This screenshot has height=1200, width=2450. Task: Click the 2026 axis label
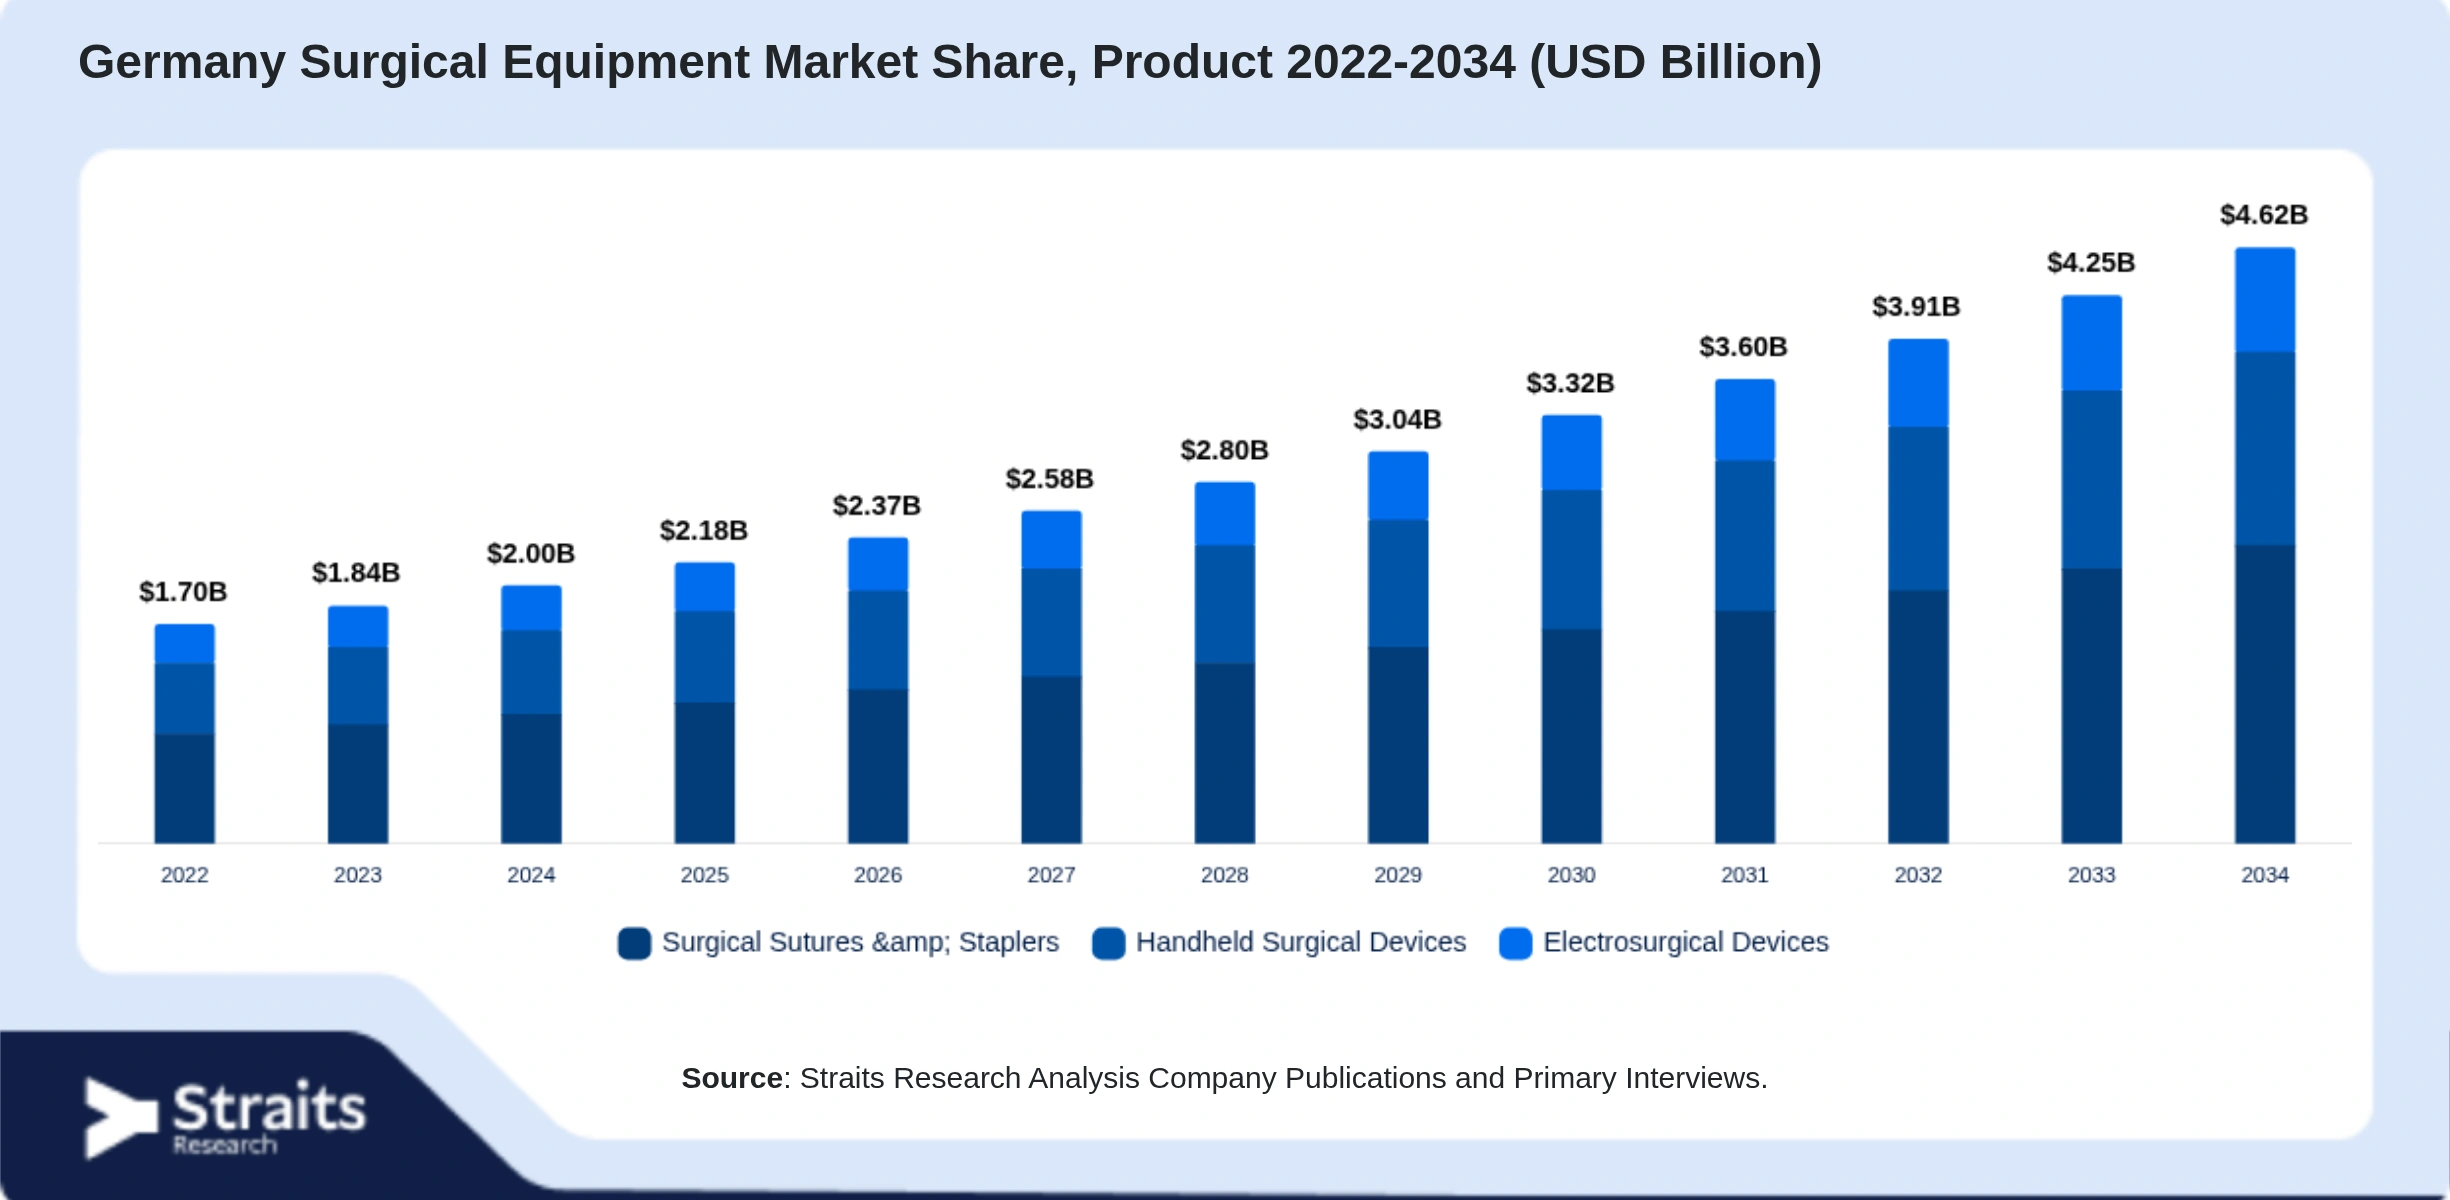(878, 875)
